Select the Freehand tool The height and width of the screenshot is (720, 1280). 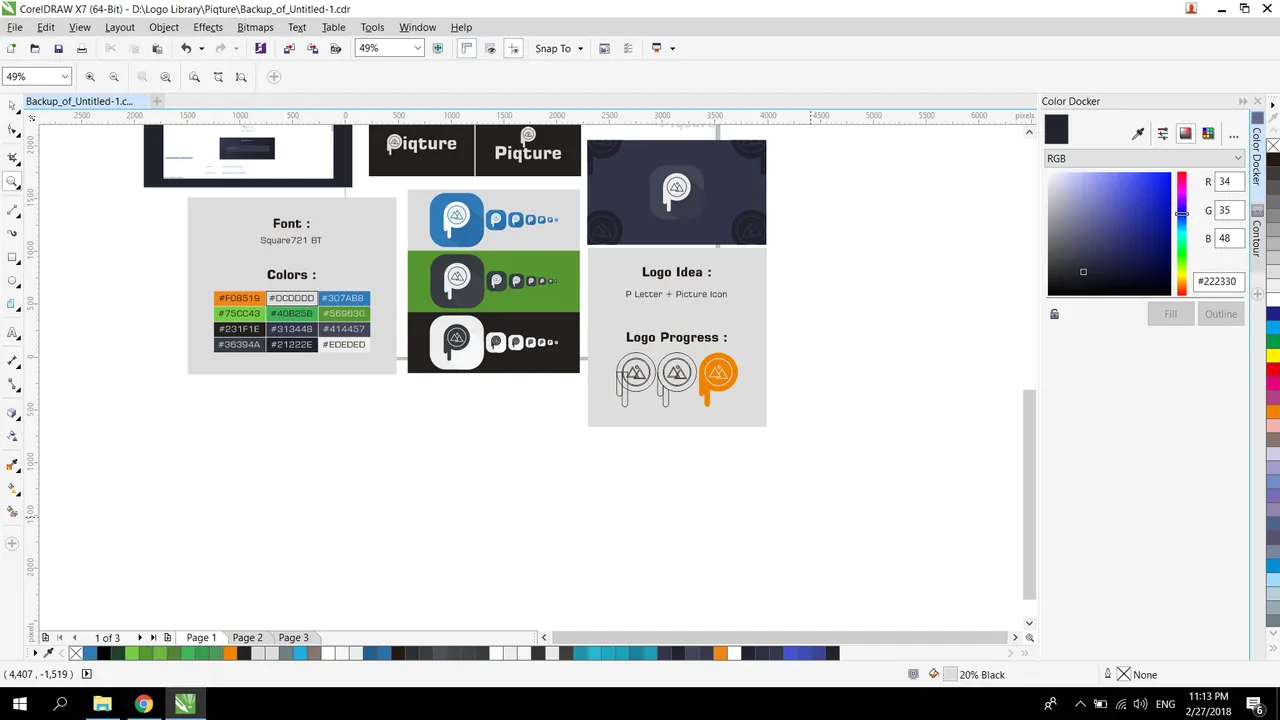[12, 210]
